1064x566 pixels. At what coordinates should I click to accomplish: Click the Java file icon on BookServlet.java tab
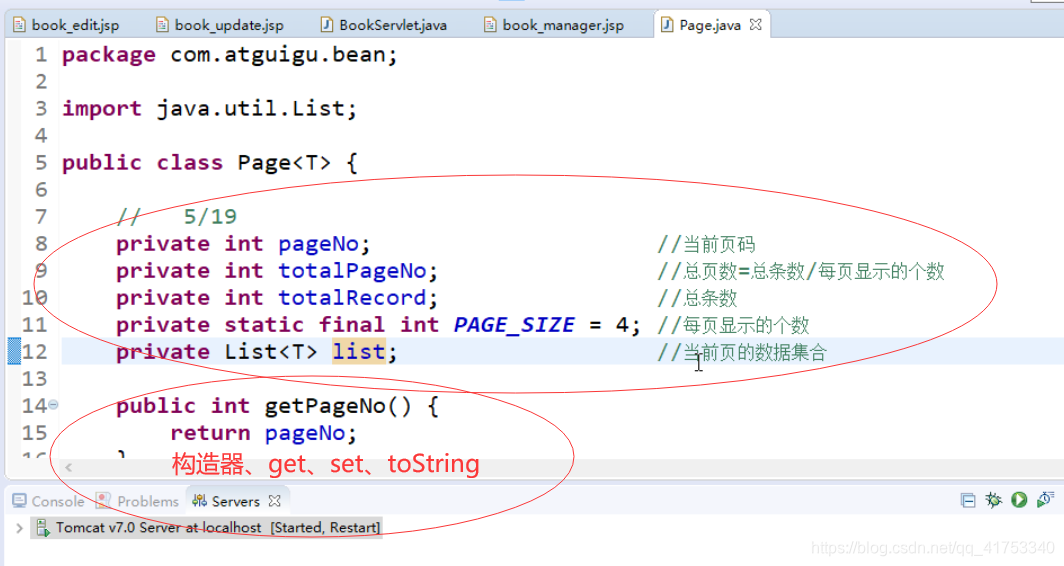[x=327, y=25]
